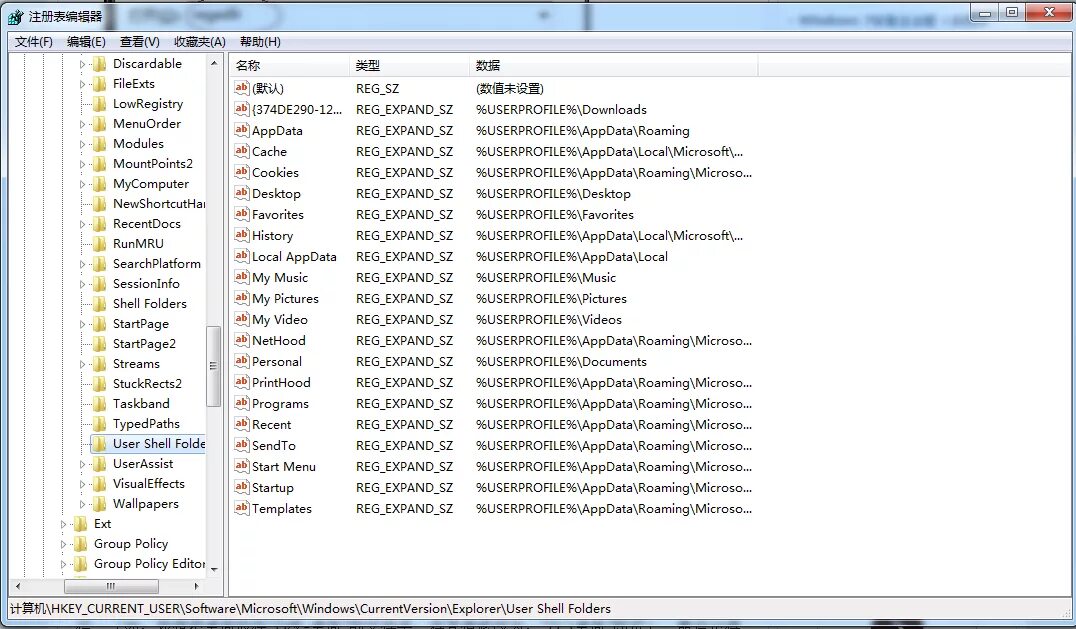The image size is (1076, 629).
Task: Sort values by 名称 column header
Action: click(x=289, y=66)
